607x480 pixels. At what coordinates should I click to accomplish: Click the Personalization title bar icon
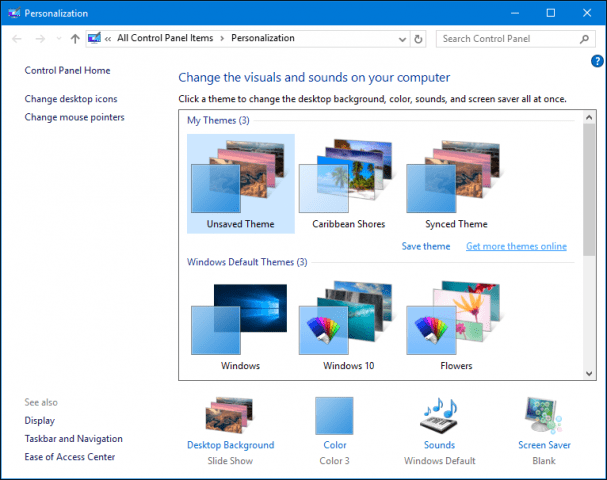point(14,13)
